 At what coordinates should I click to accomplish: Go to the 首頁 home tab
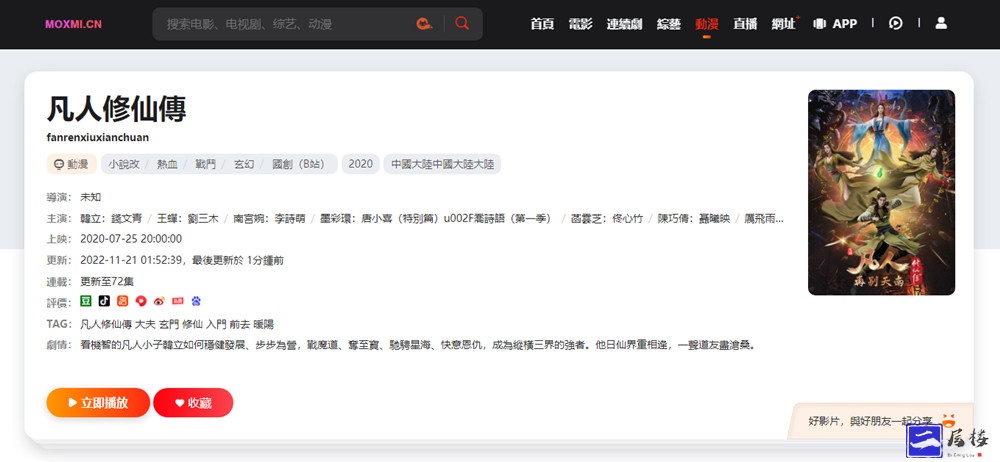542,24
